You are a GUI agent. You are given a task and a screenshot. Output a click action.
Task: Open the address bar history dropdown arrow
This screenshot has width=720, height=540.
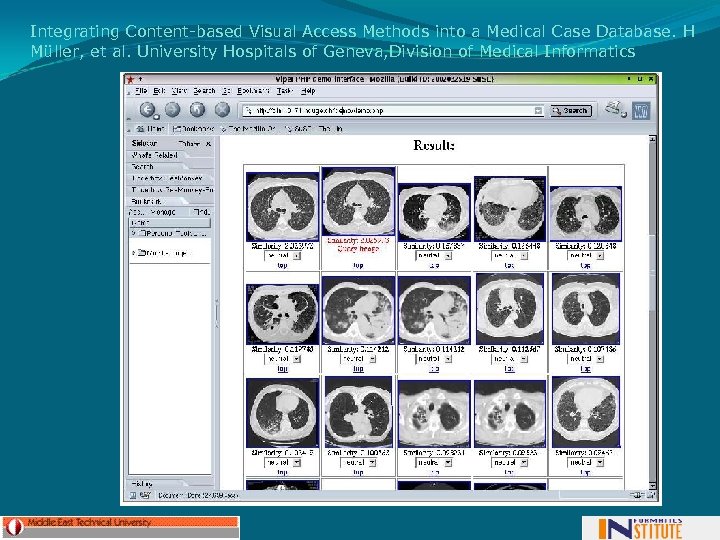coord(538,111)
